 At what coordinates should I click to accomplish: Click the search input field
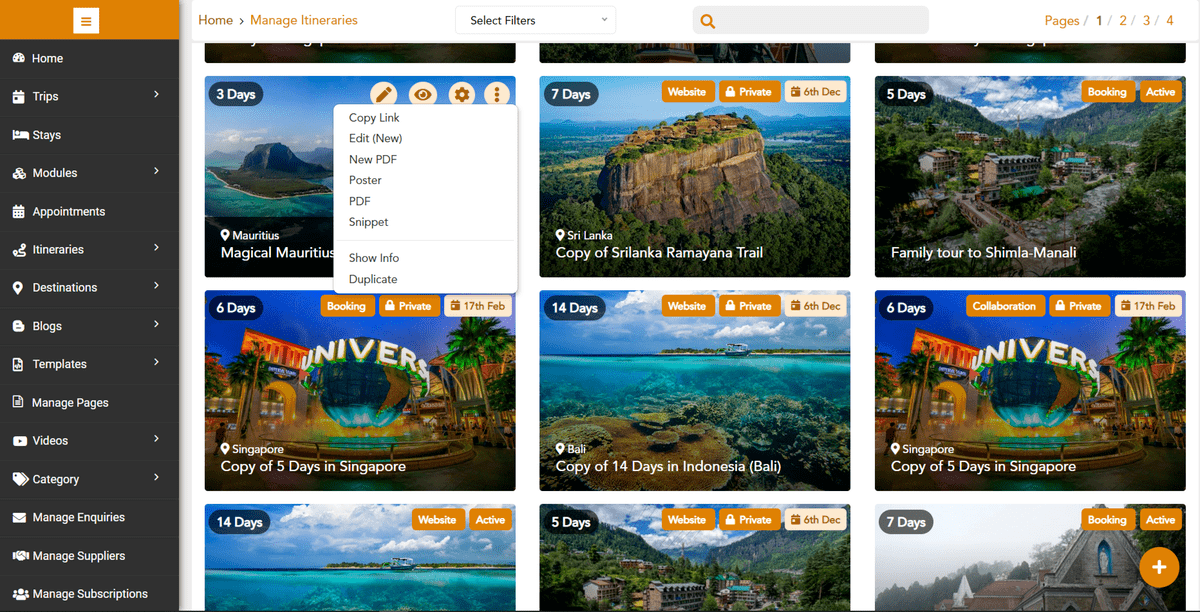point(810,20)
